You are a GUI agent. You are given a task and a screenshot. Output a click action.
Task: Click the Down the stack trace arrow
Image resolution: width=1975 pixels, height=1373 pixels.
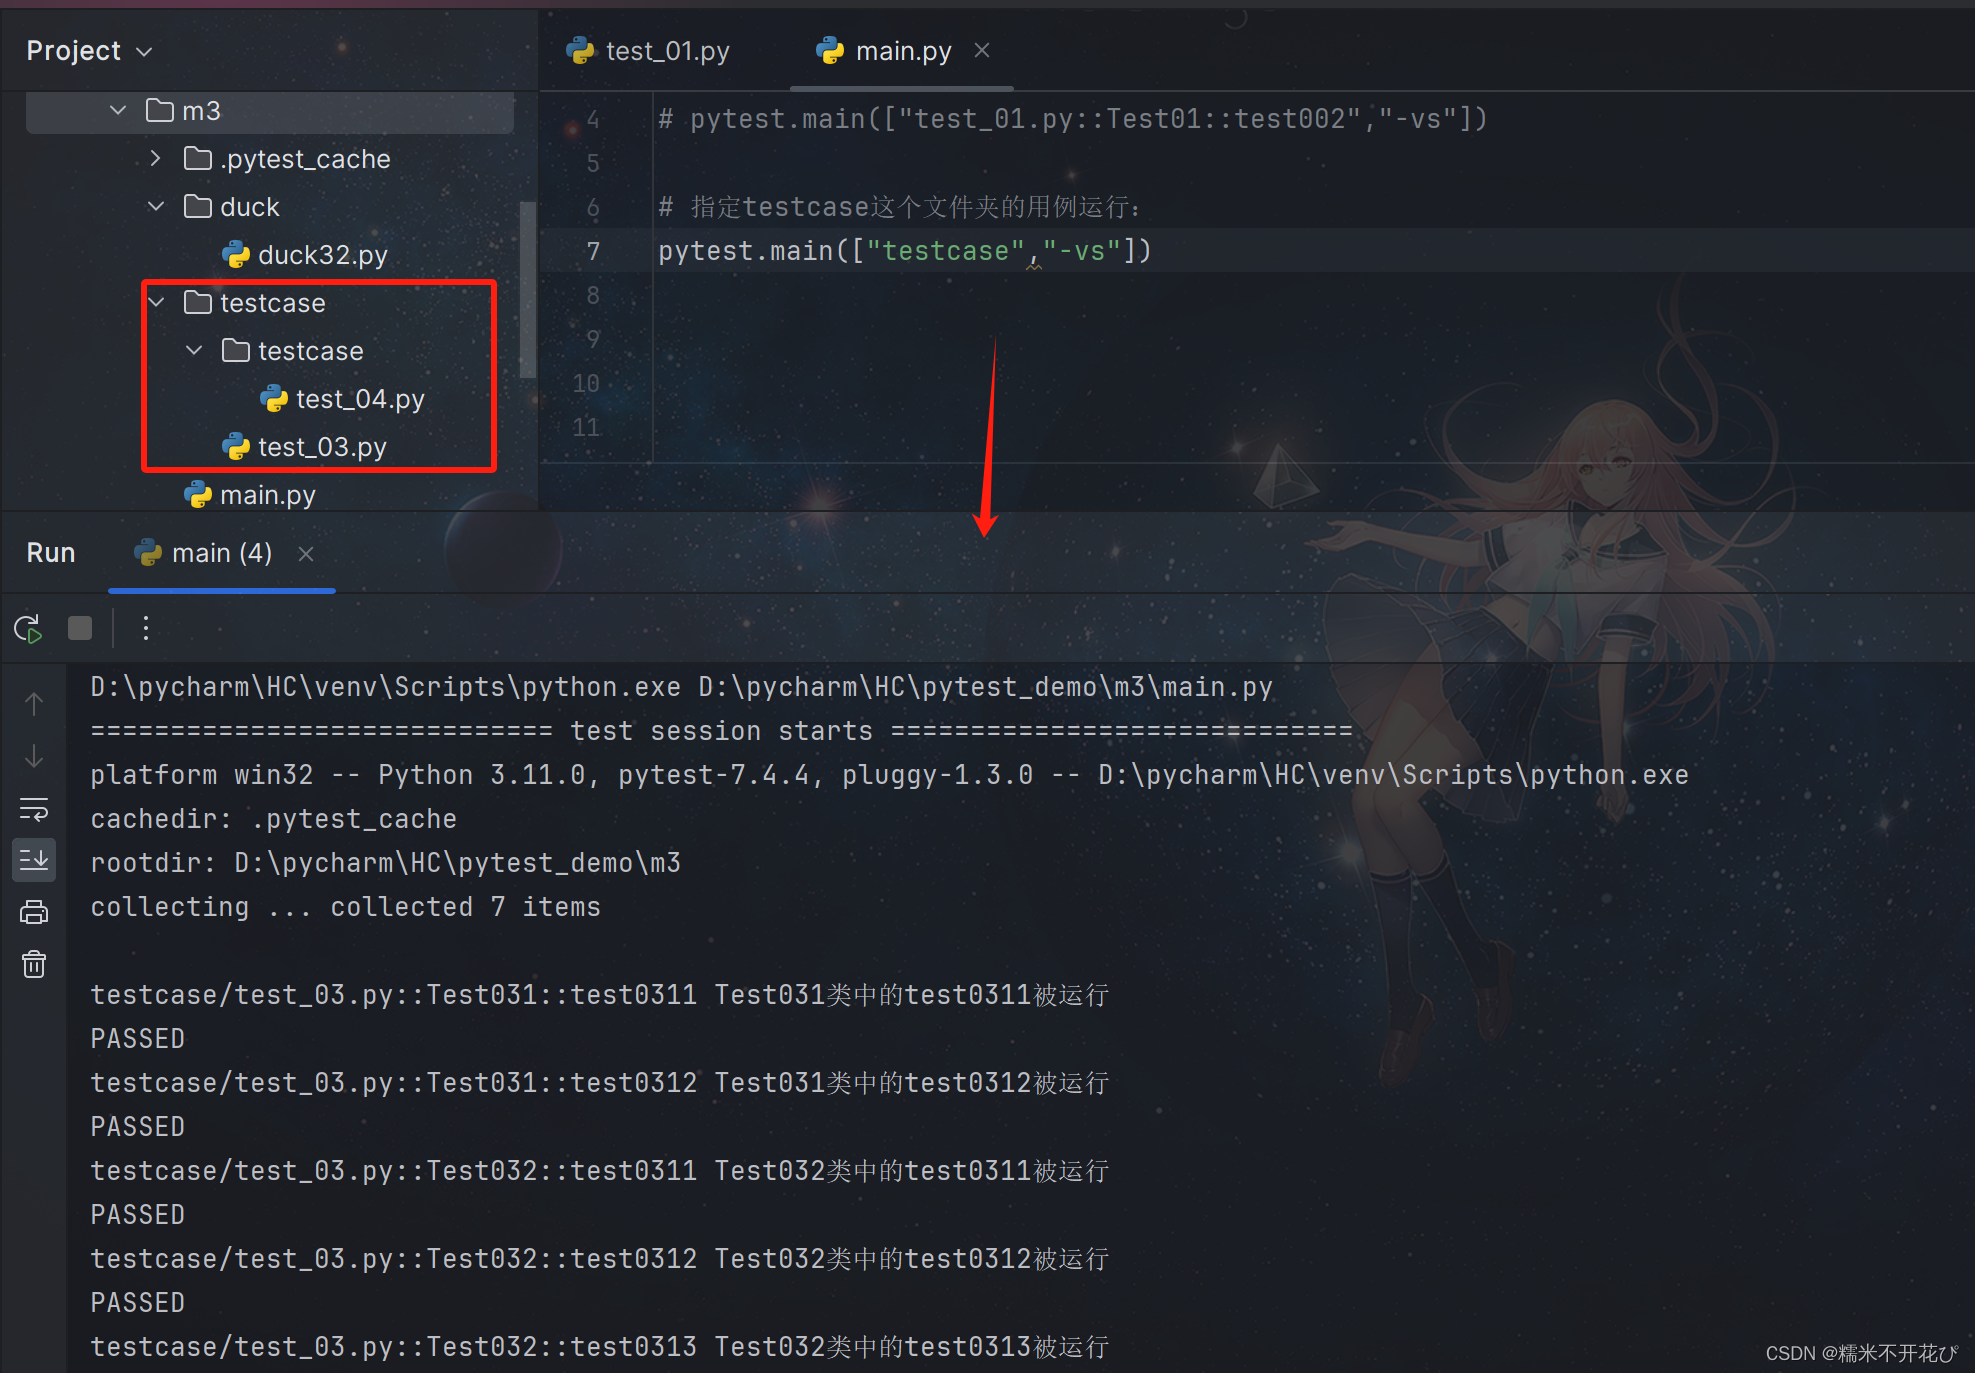pyautogui.click(x=34, y=756)
